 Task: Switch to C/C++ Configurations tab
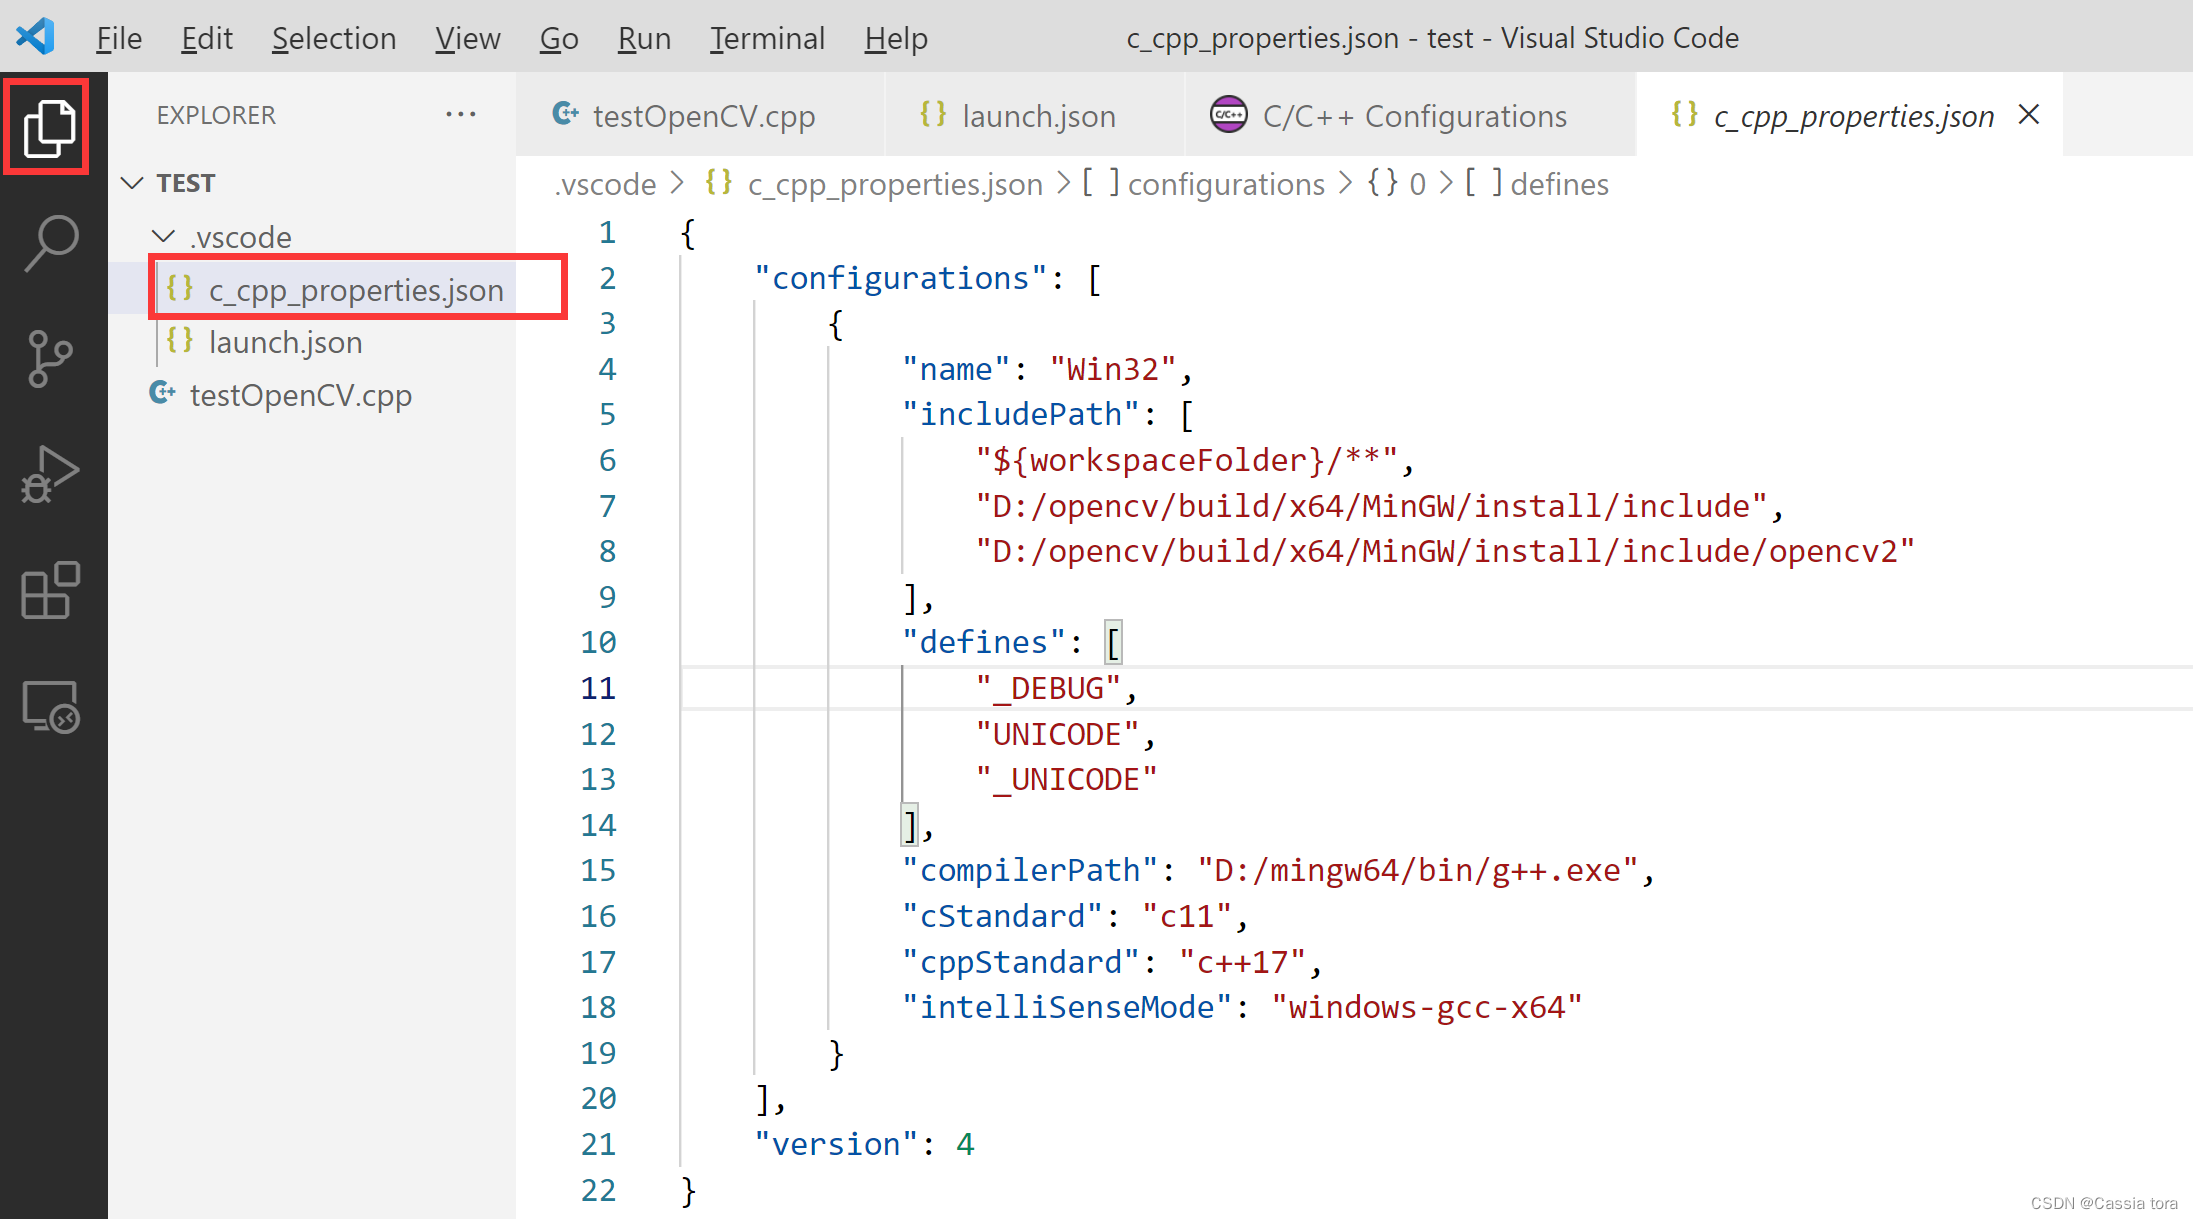(x=1410, y=115)
